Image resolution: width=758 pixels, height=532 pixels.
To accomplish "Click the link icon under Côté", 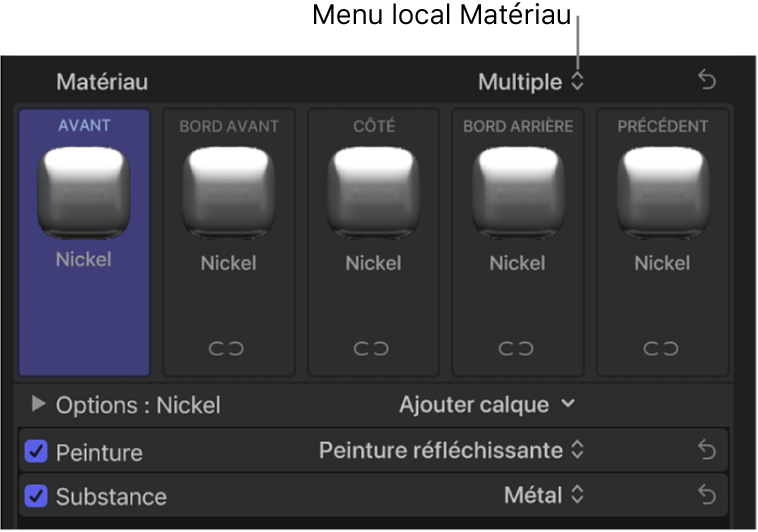I will tap(373, 348).
